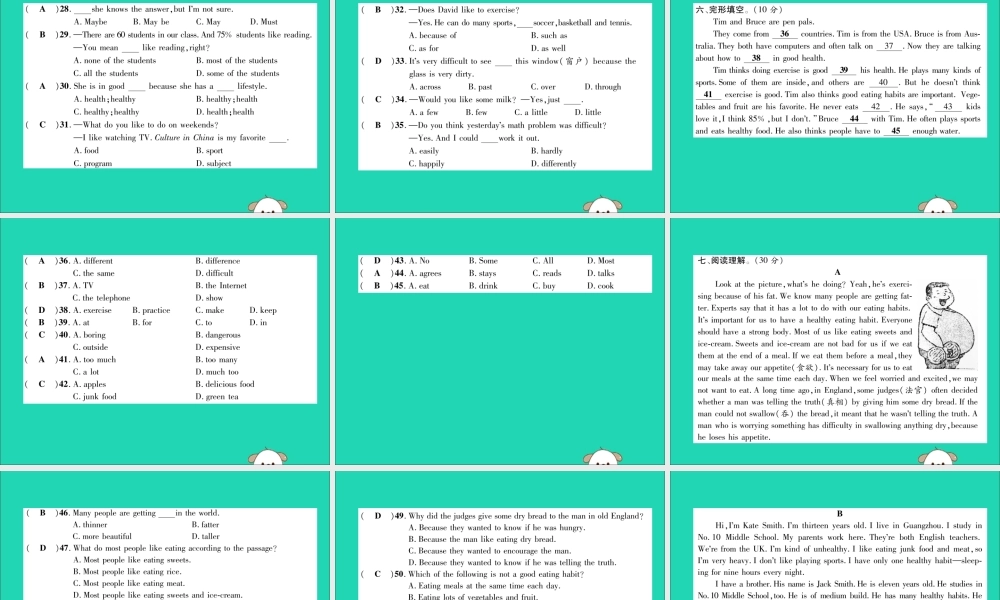Open the slide with answer options 36 to 42
Screen dimensions: 1000x600
point(165,341)
